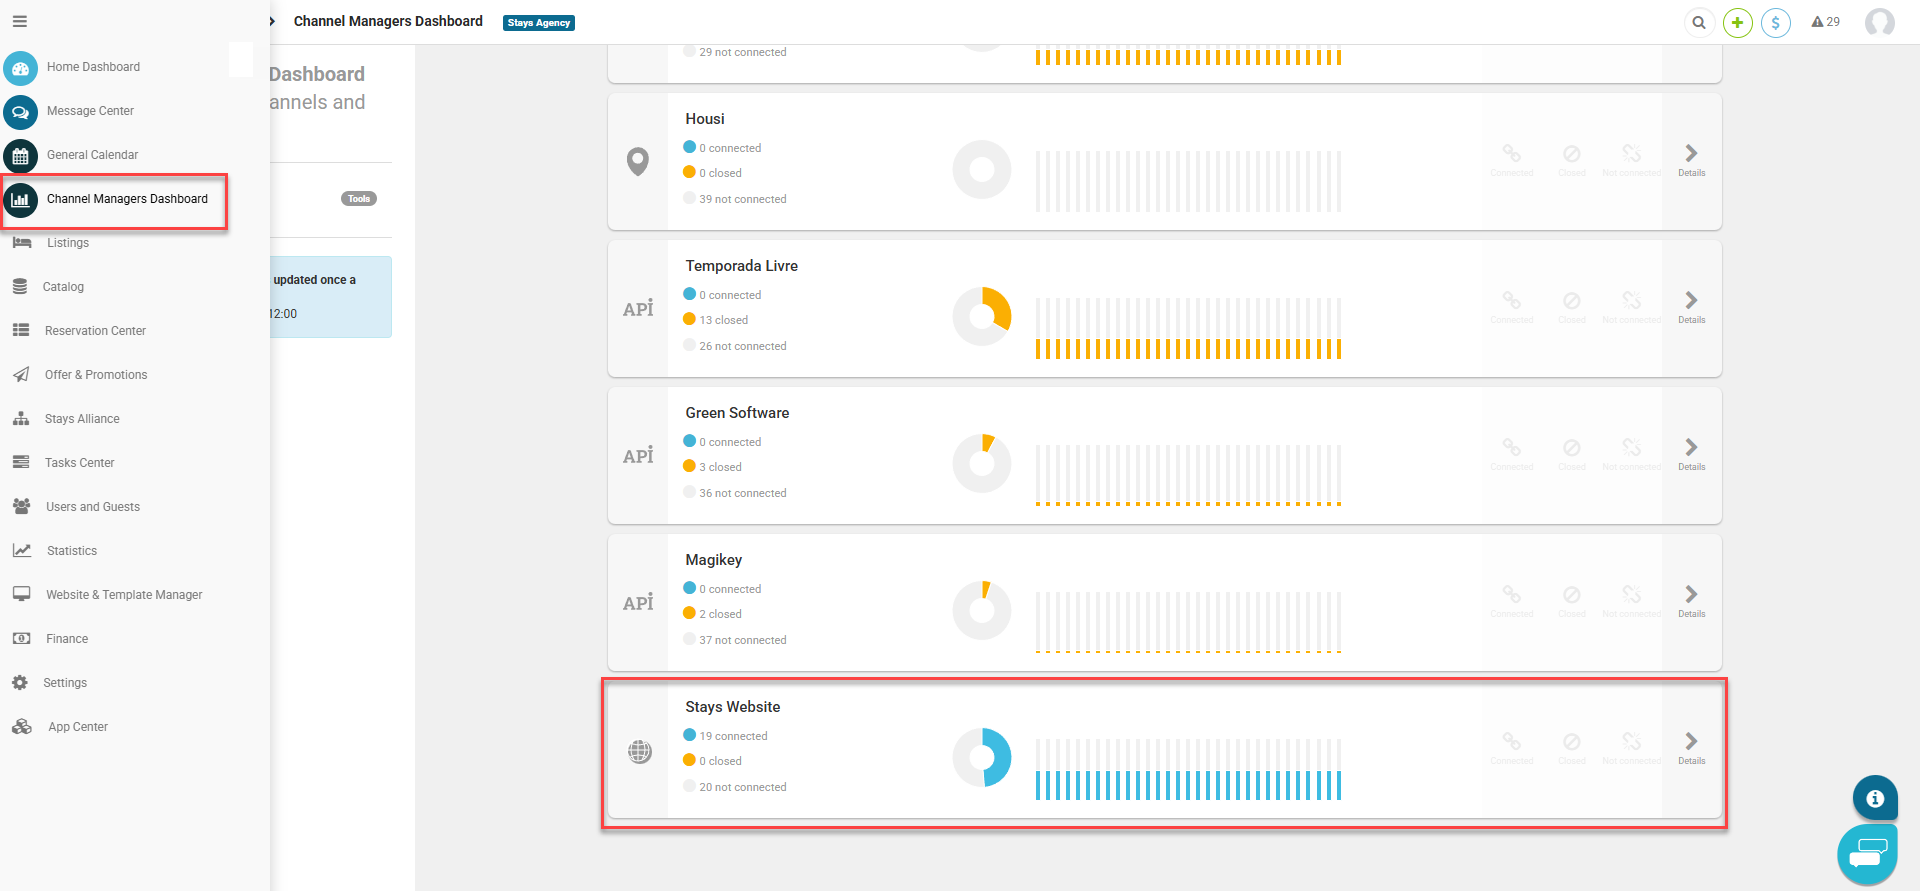Open the chat support widget
This screenshot has height=891, width=1920.
tap(1867, 855)
